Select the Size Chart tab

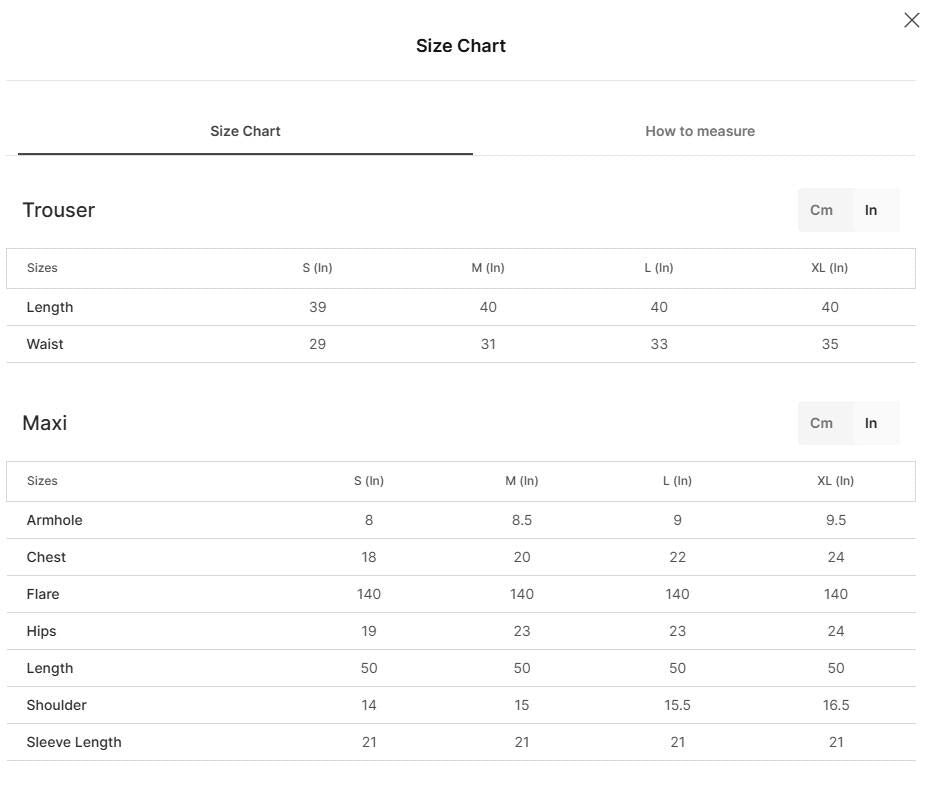tap(245, 131)
